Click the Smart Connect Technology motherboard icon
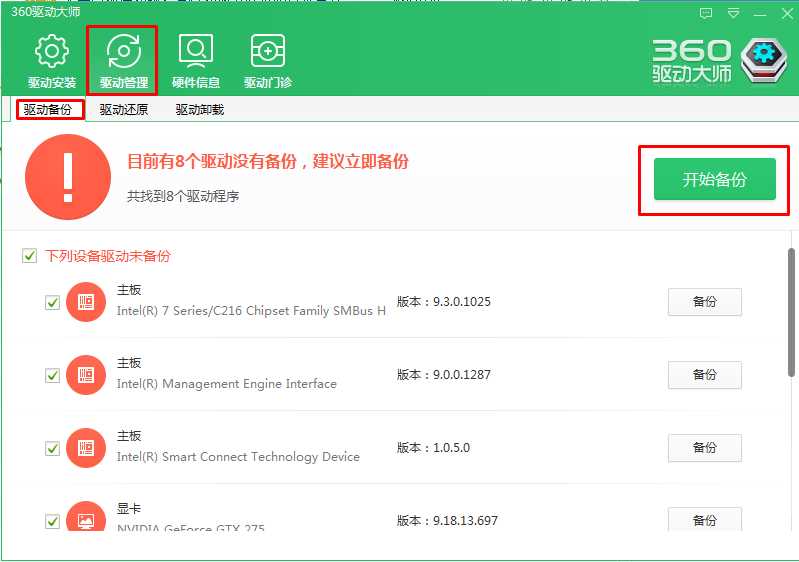The width and height of the screenshot is (799, 562). [x=86, y=448]
